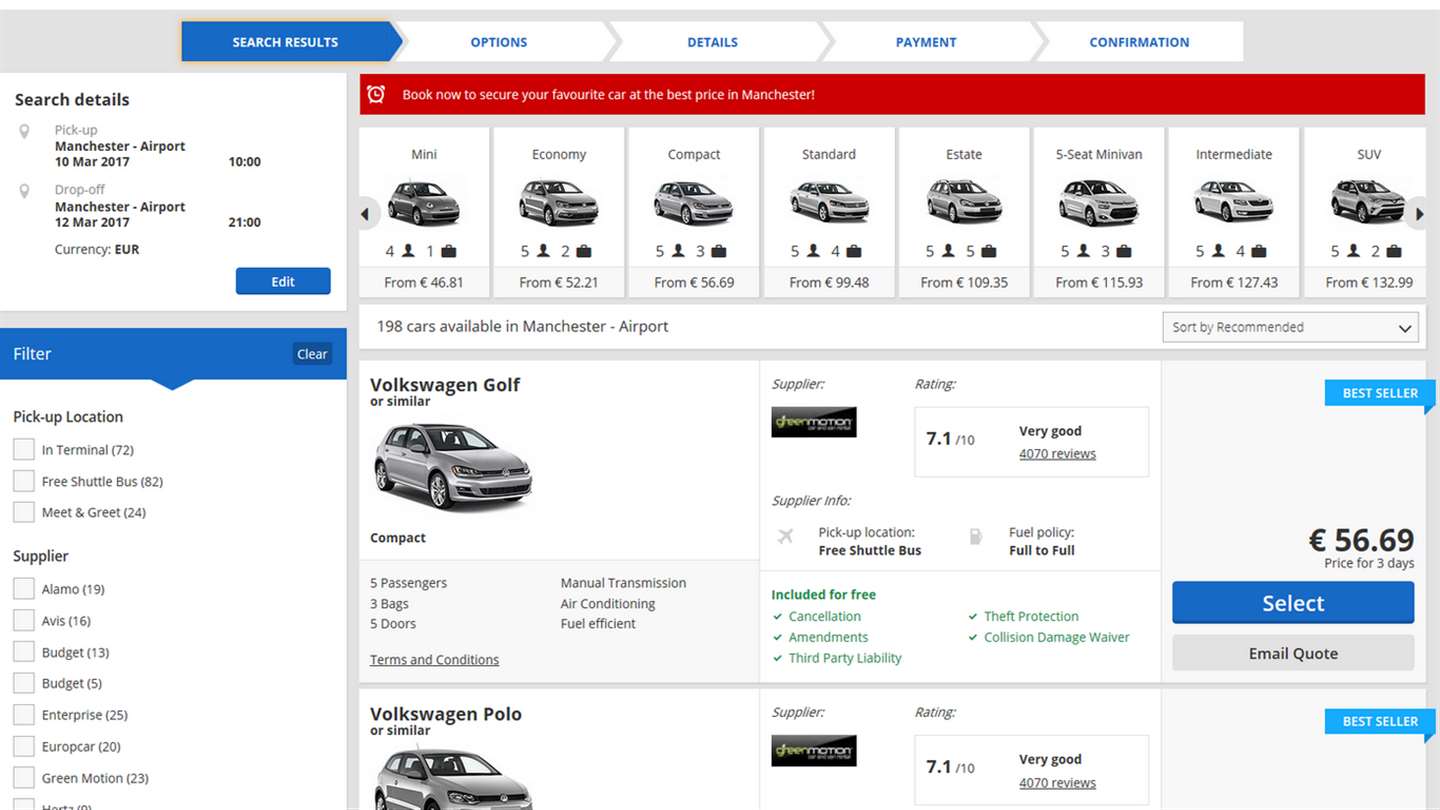Open the Details step

(713, 42)
